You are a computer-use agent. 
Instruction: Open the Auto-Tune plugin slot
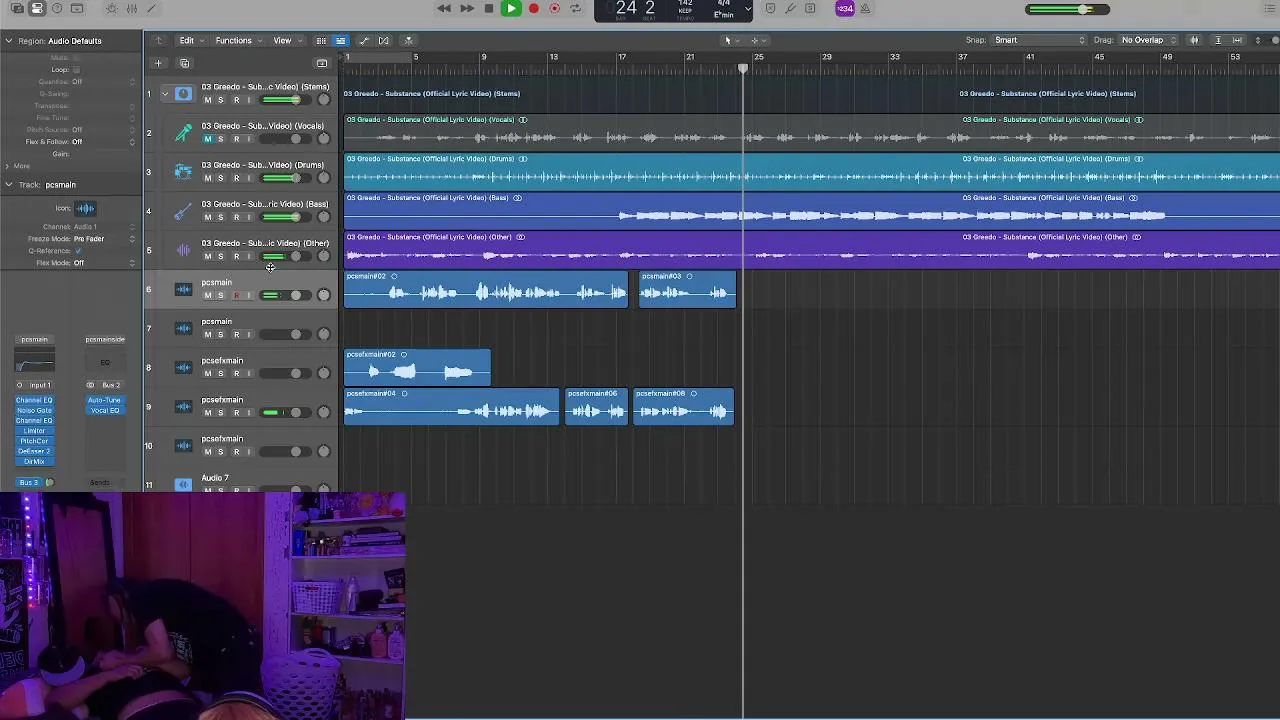coord(104,401)
